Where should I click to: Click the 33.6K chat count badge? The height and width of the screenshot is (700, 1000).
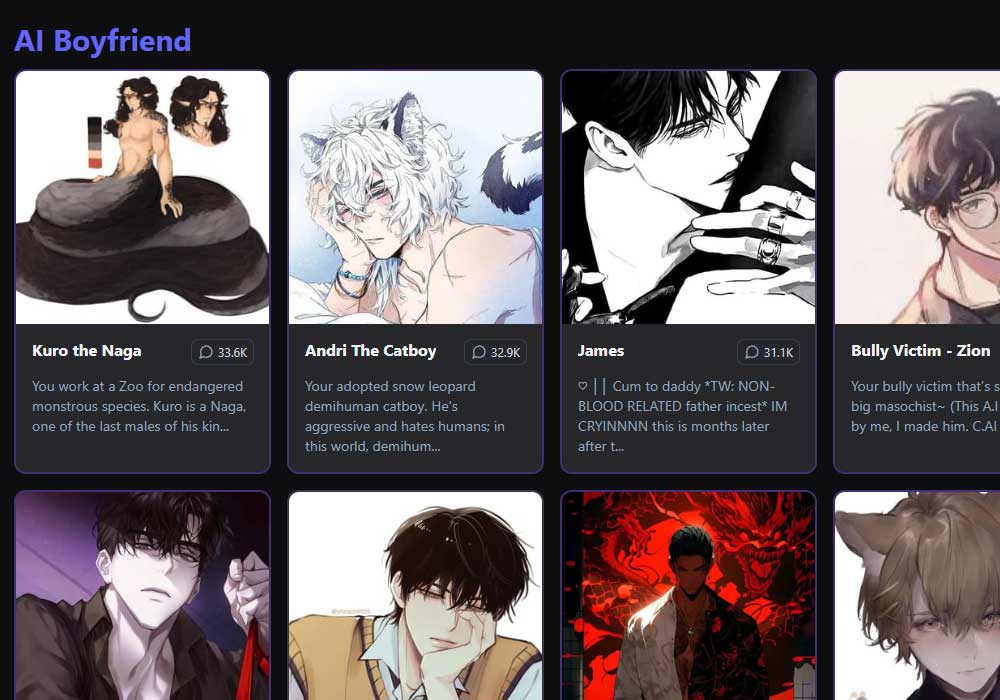(223, 353)
